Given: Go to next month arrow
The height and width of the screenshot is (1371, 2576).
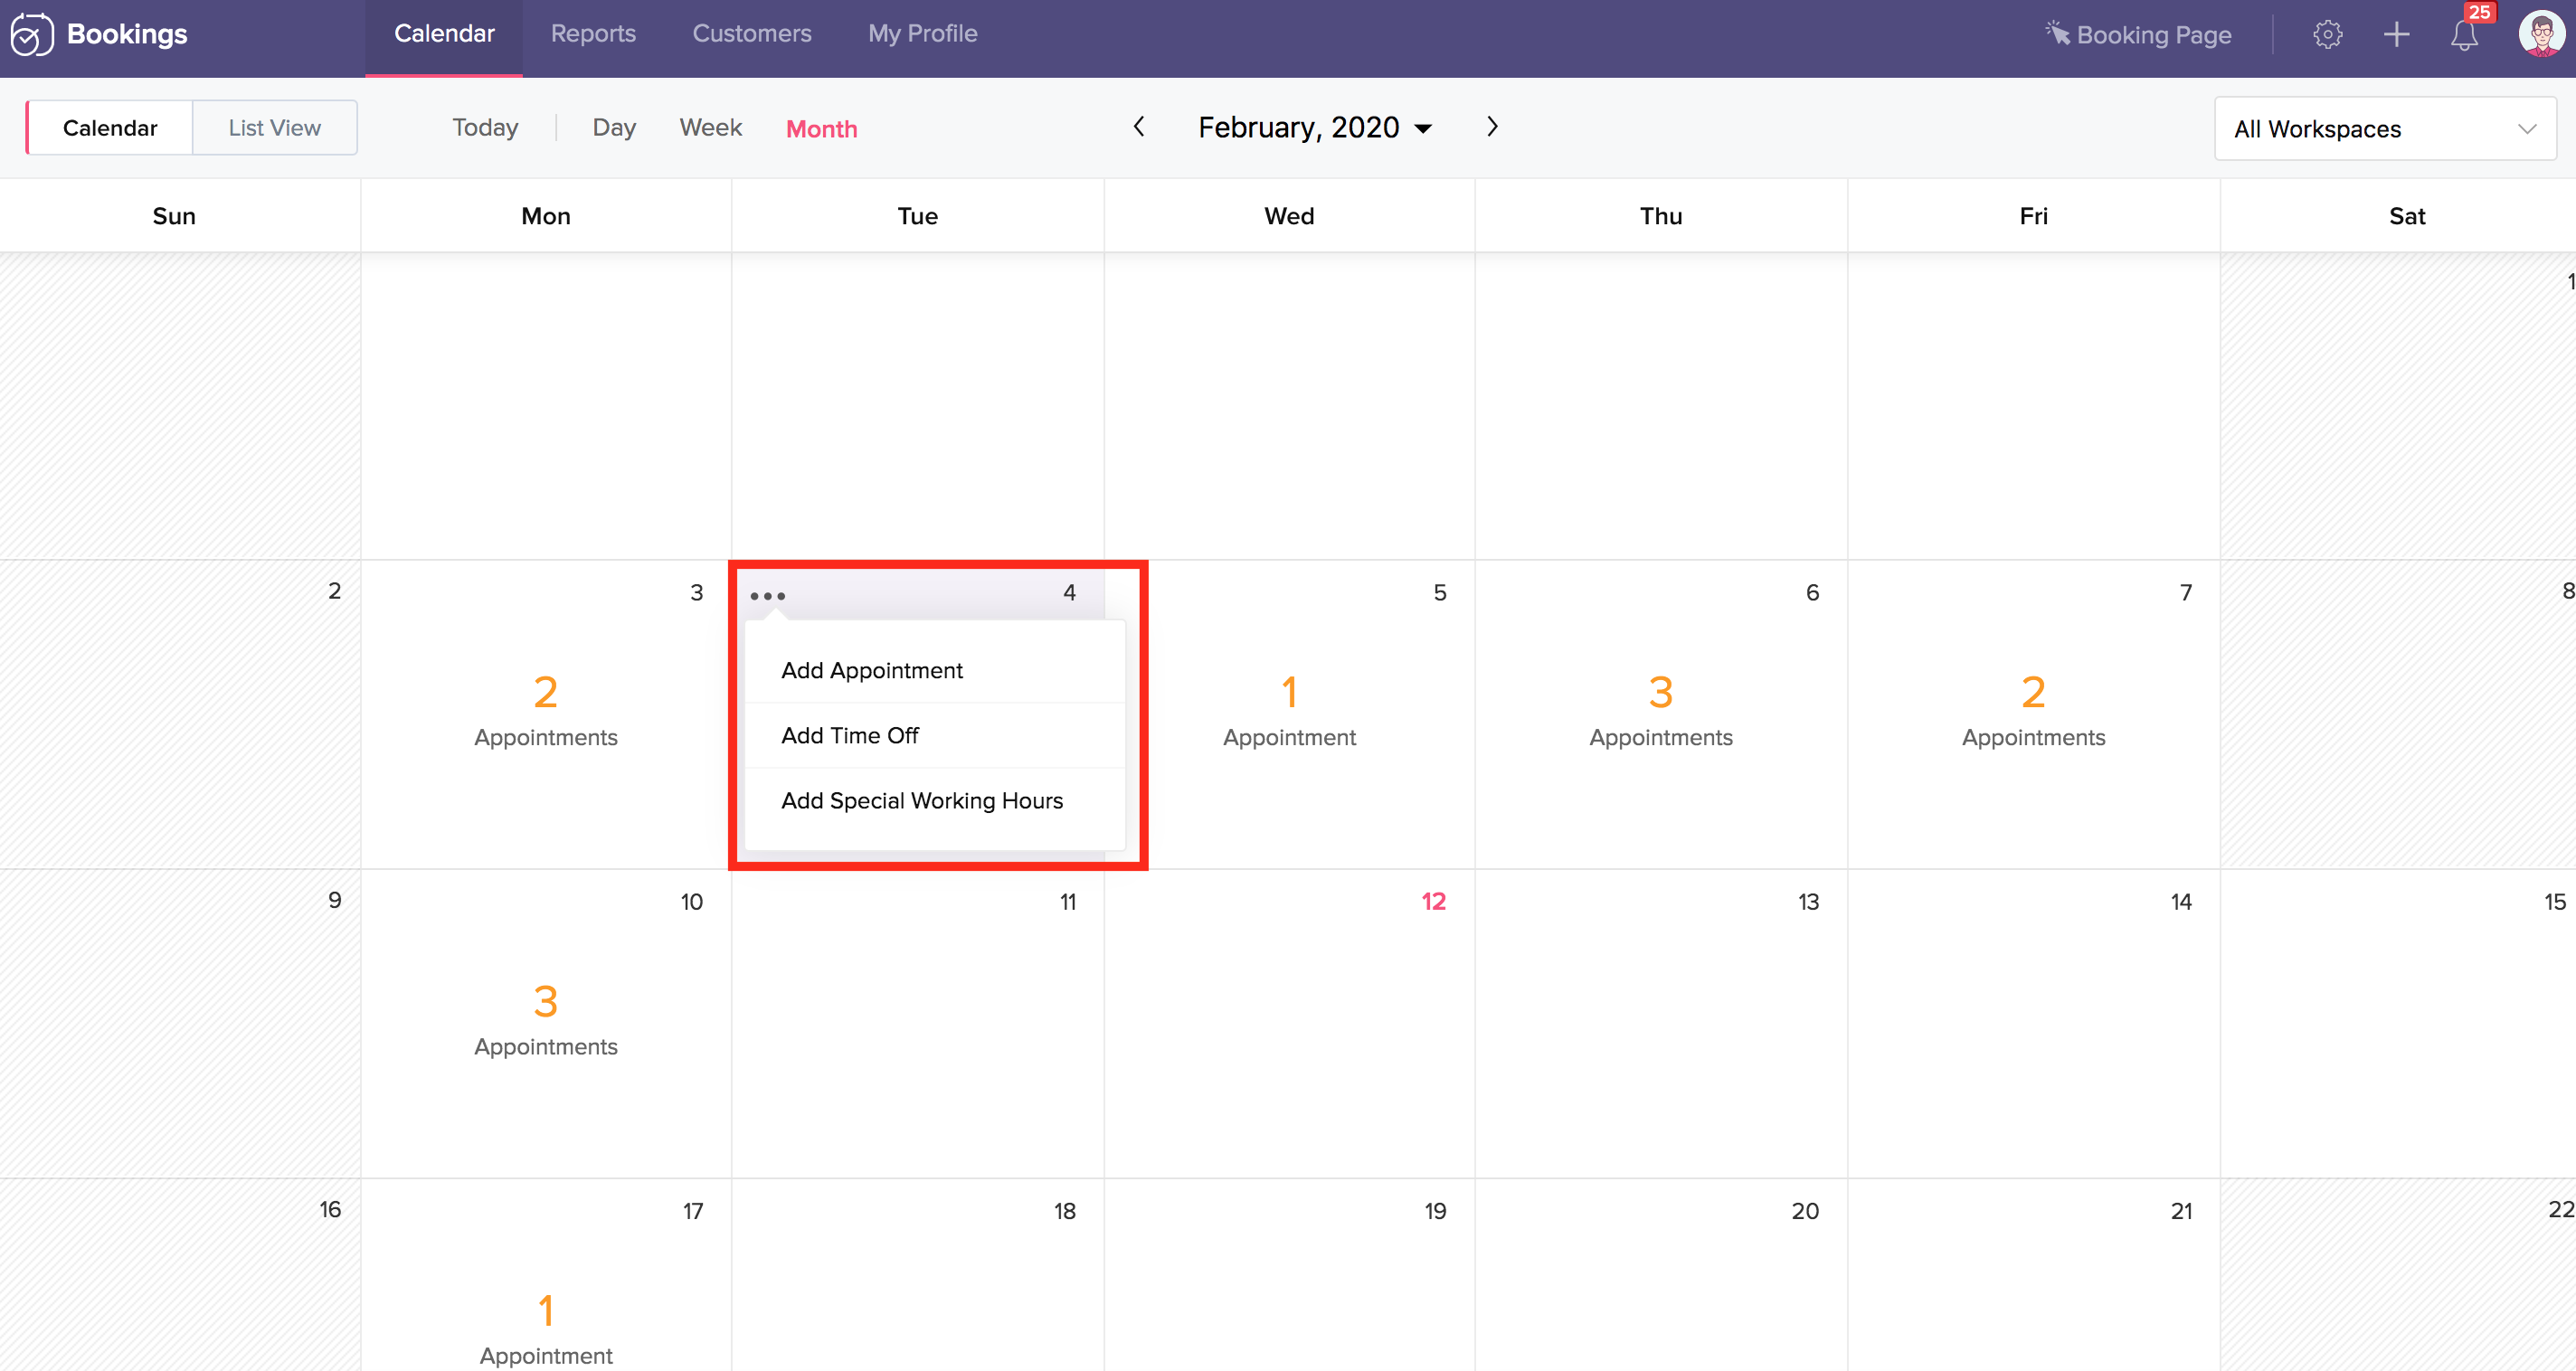Looking at the screenshot, I should (1492, 127).
